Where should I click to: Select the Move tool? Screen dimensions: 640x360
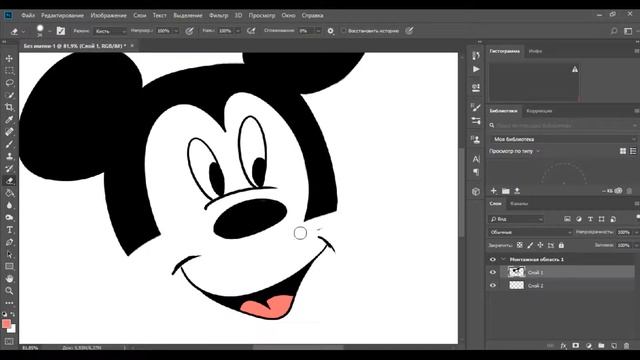(9, 58)
